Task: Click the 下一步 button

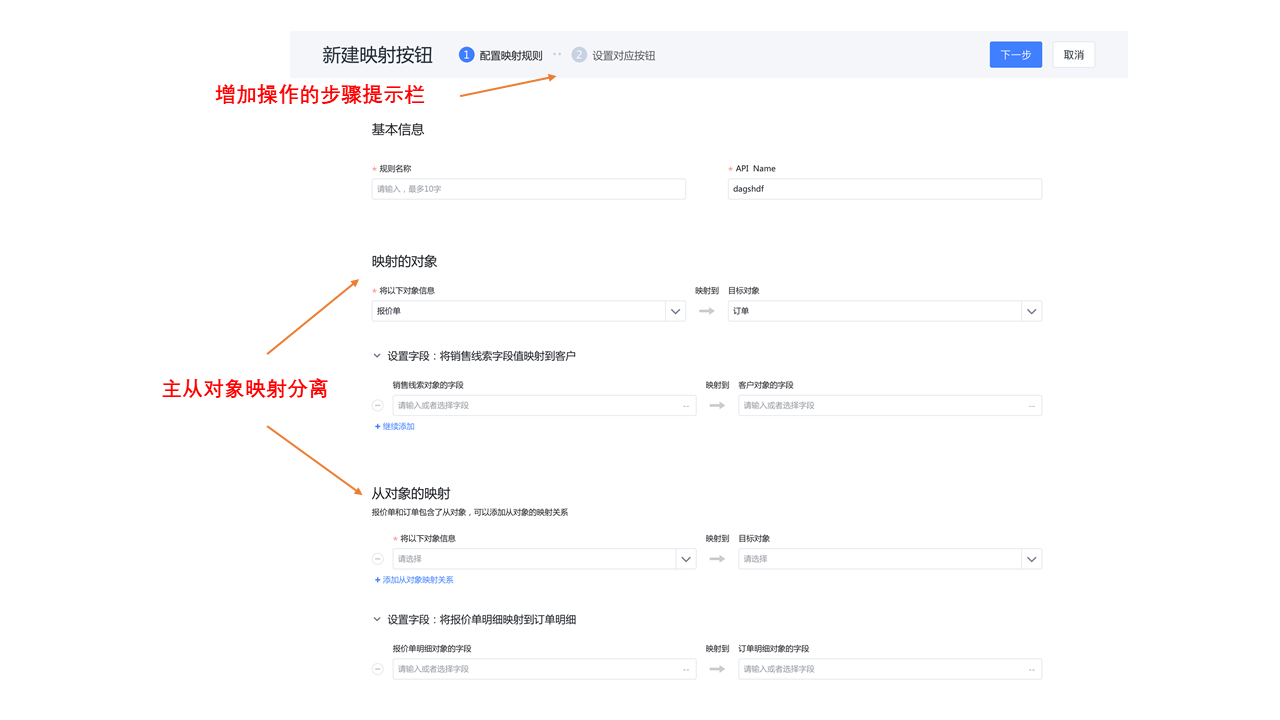Action: tap(1015, 55)
